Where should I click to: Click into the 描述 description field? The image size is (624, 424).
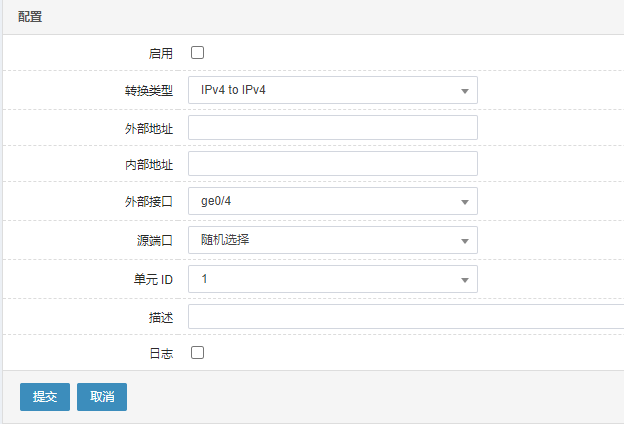click(x=406, y=317)
